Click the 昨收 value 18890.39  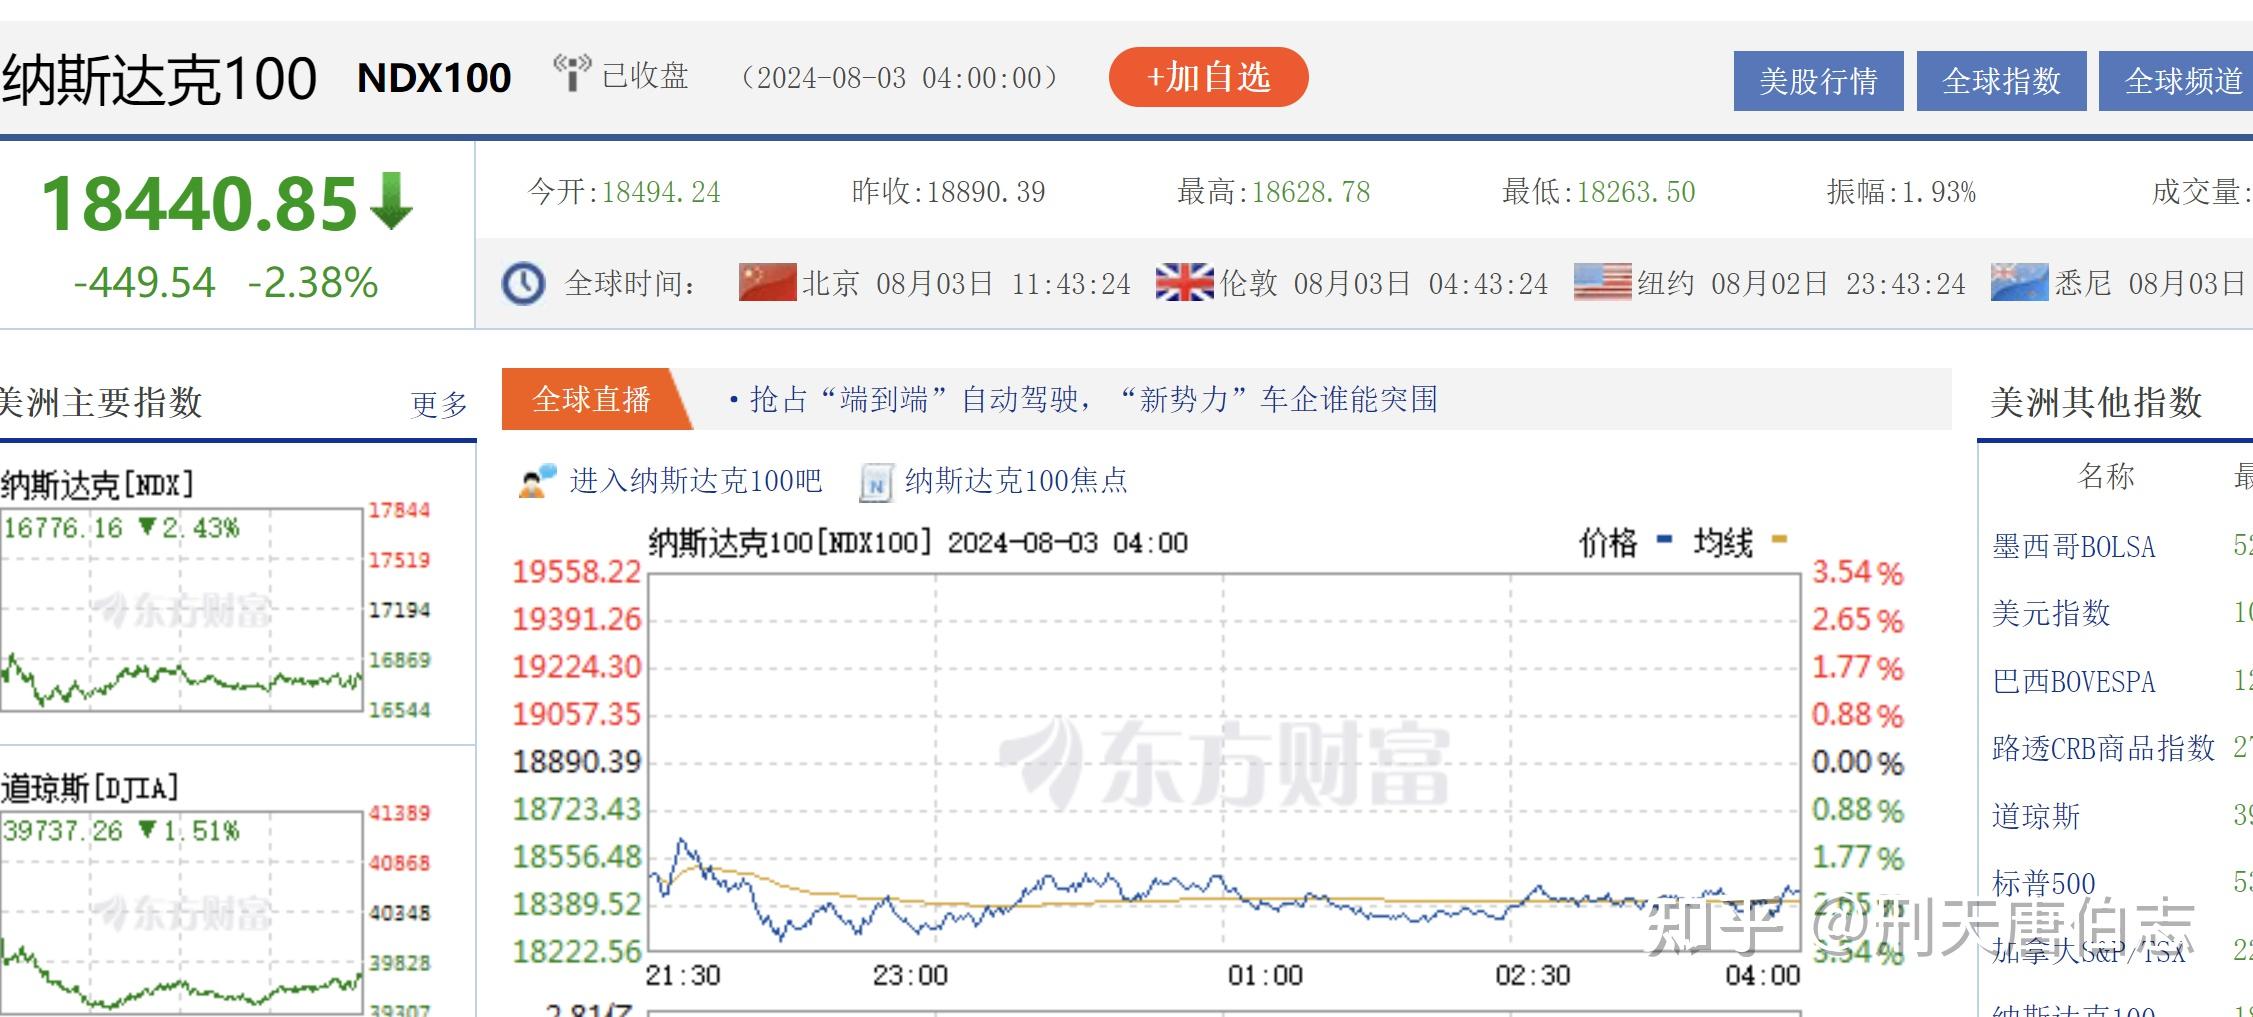coord(986,192)
